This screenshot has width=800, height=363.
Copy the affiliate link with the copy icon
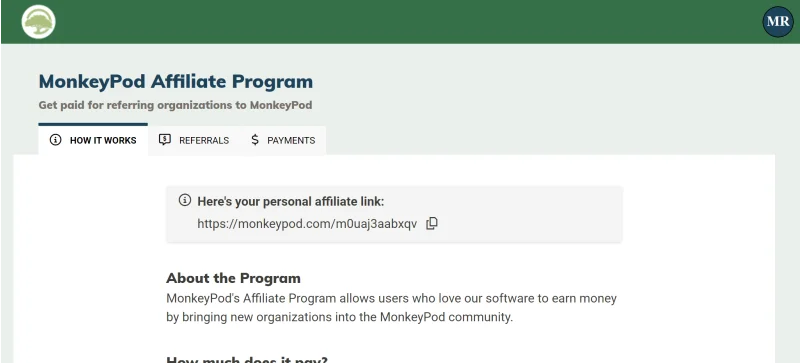click(432, 224)
